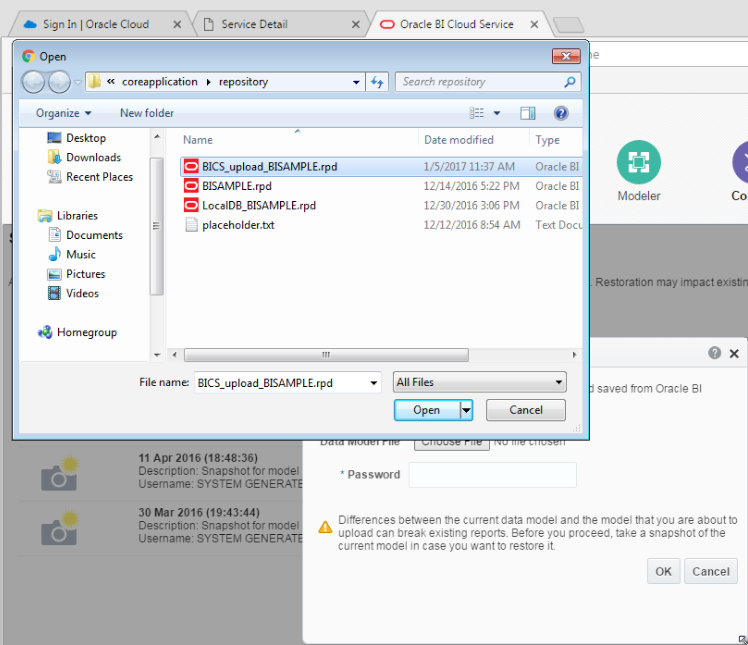This screenshot has height=645, width=748.
Task: Go back with the Back arrow button
Action: click(x=33, y=82)
